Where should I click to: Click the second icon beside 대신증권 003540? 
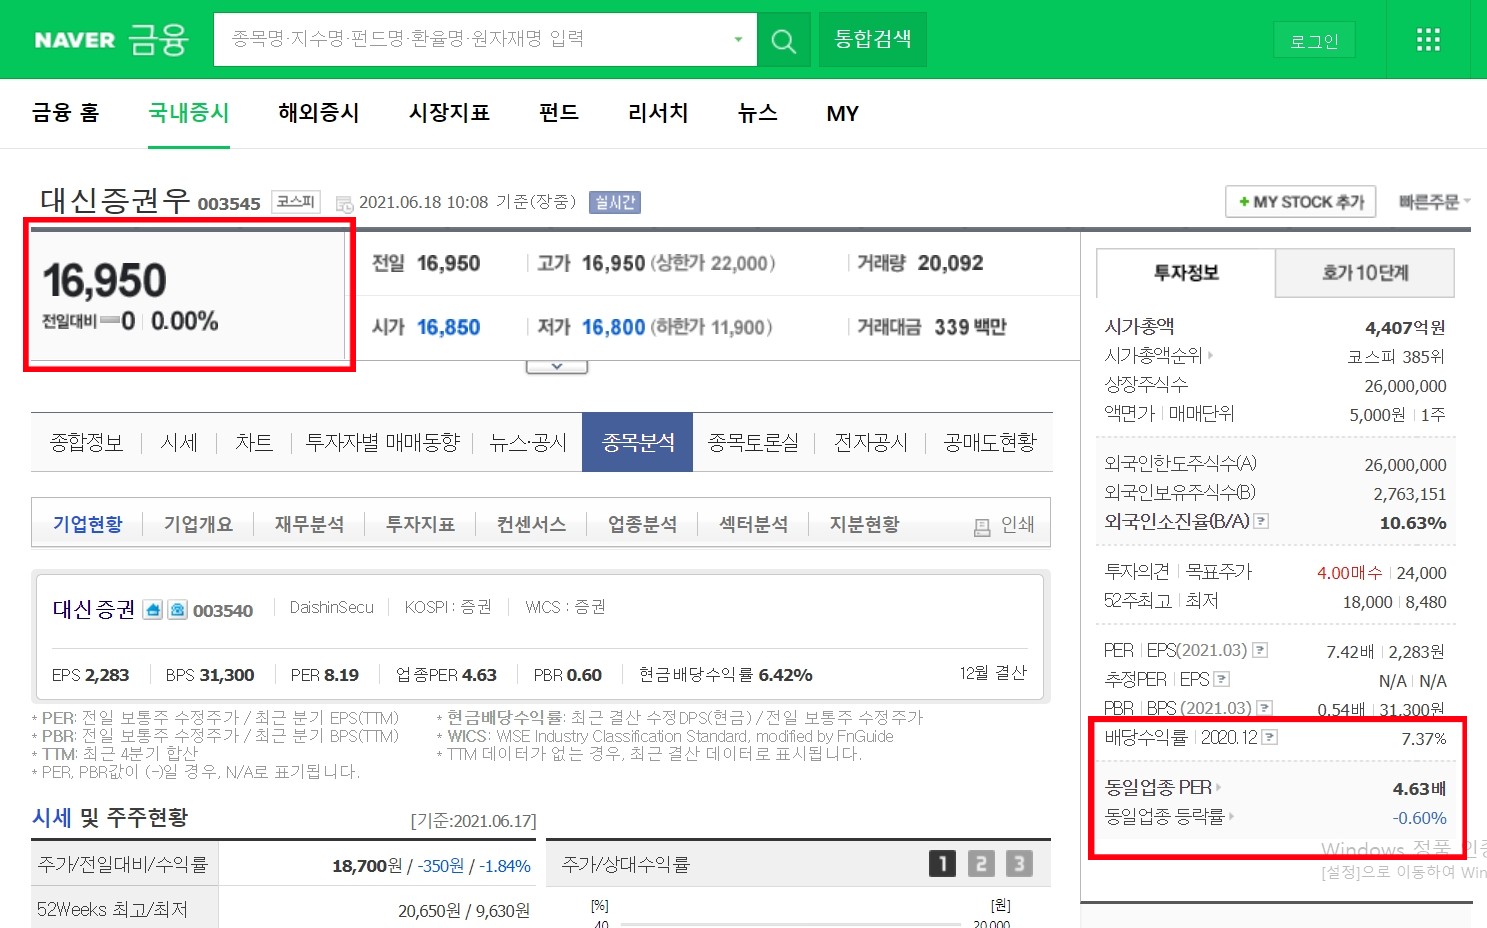[x=177, y=610]
